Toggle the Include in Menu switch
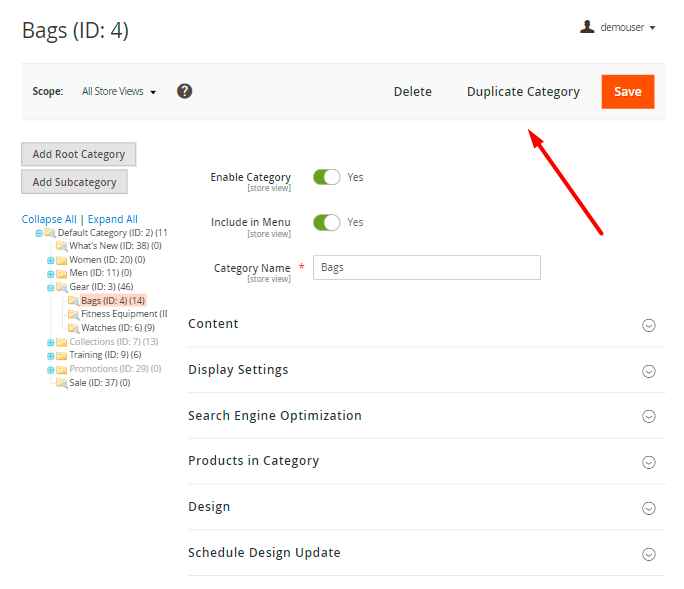The image size is (684, 589). 327,222
